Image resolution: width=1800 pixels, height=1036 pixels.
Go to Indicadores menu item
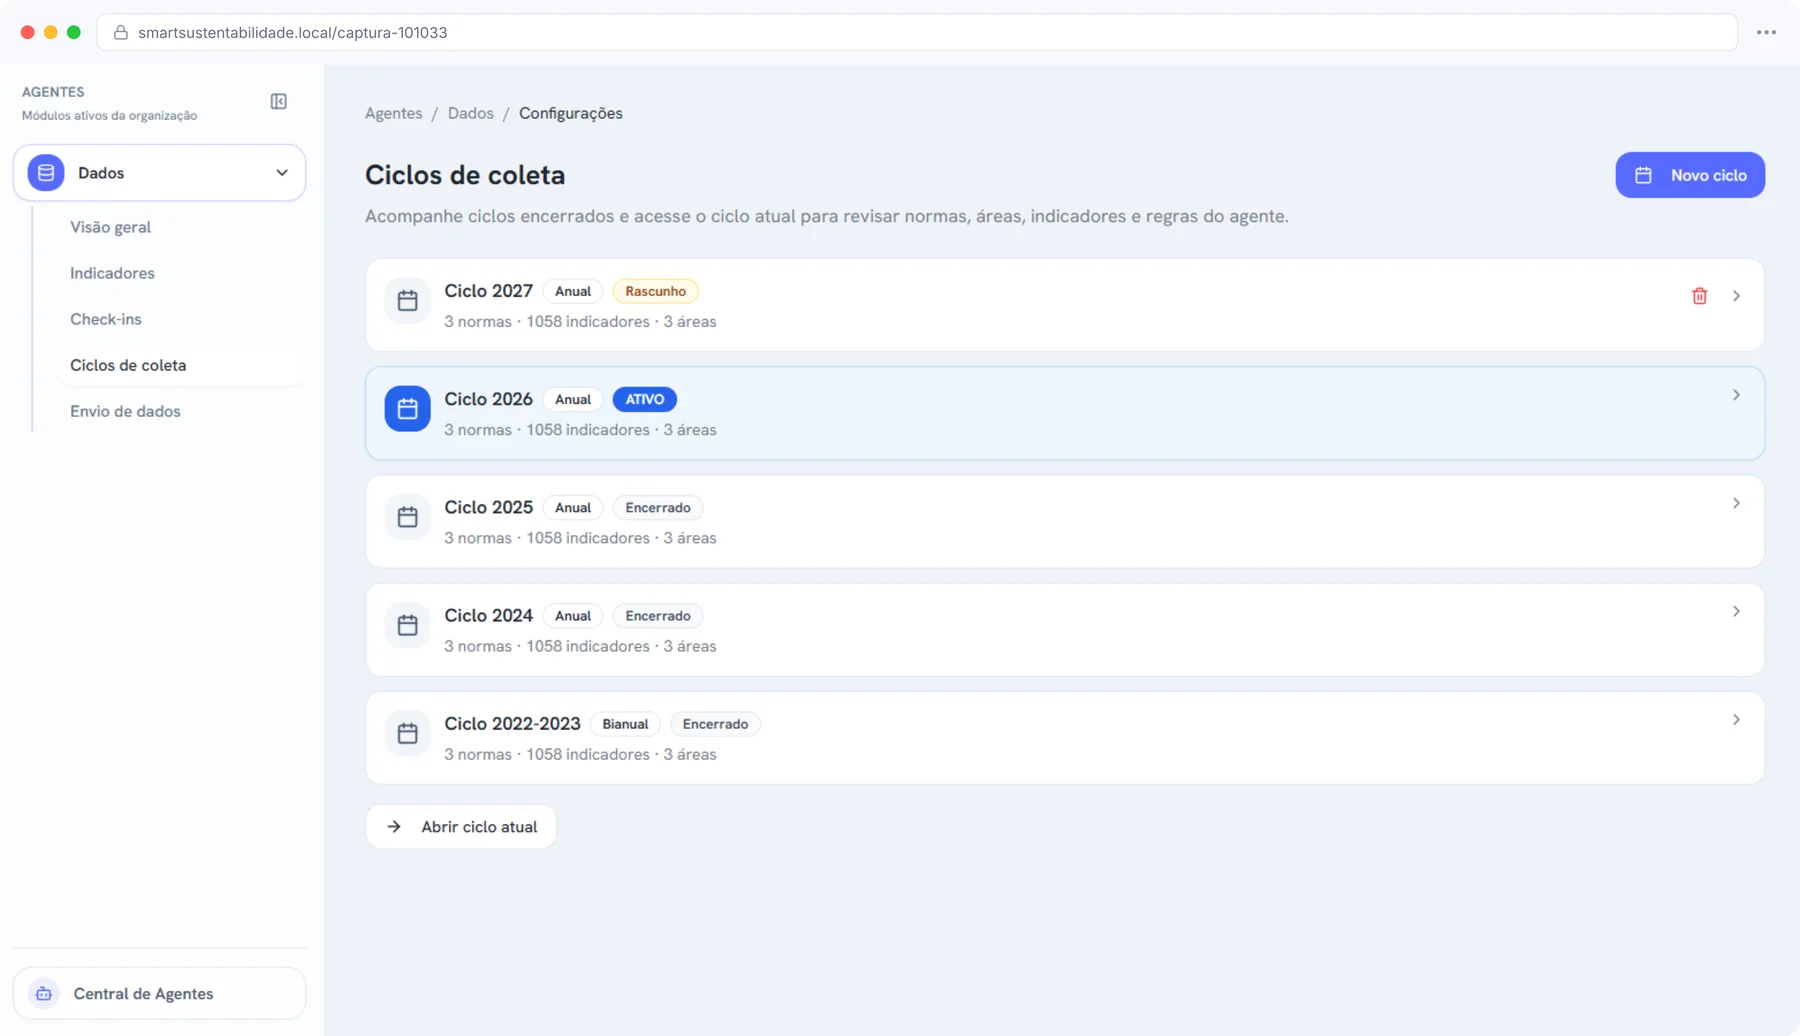pos(112,273)
